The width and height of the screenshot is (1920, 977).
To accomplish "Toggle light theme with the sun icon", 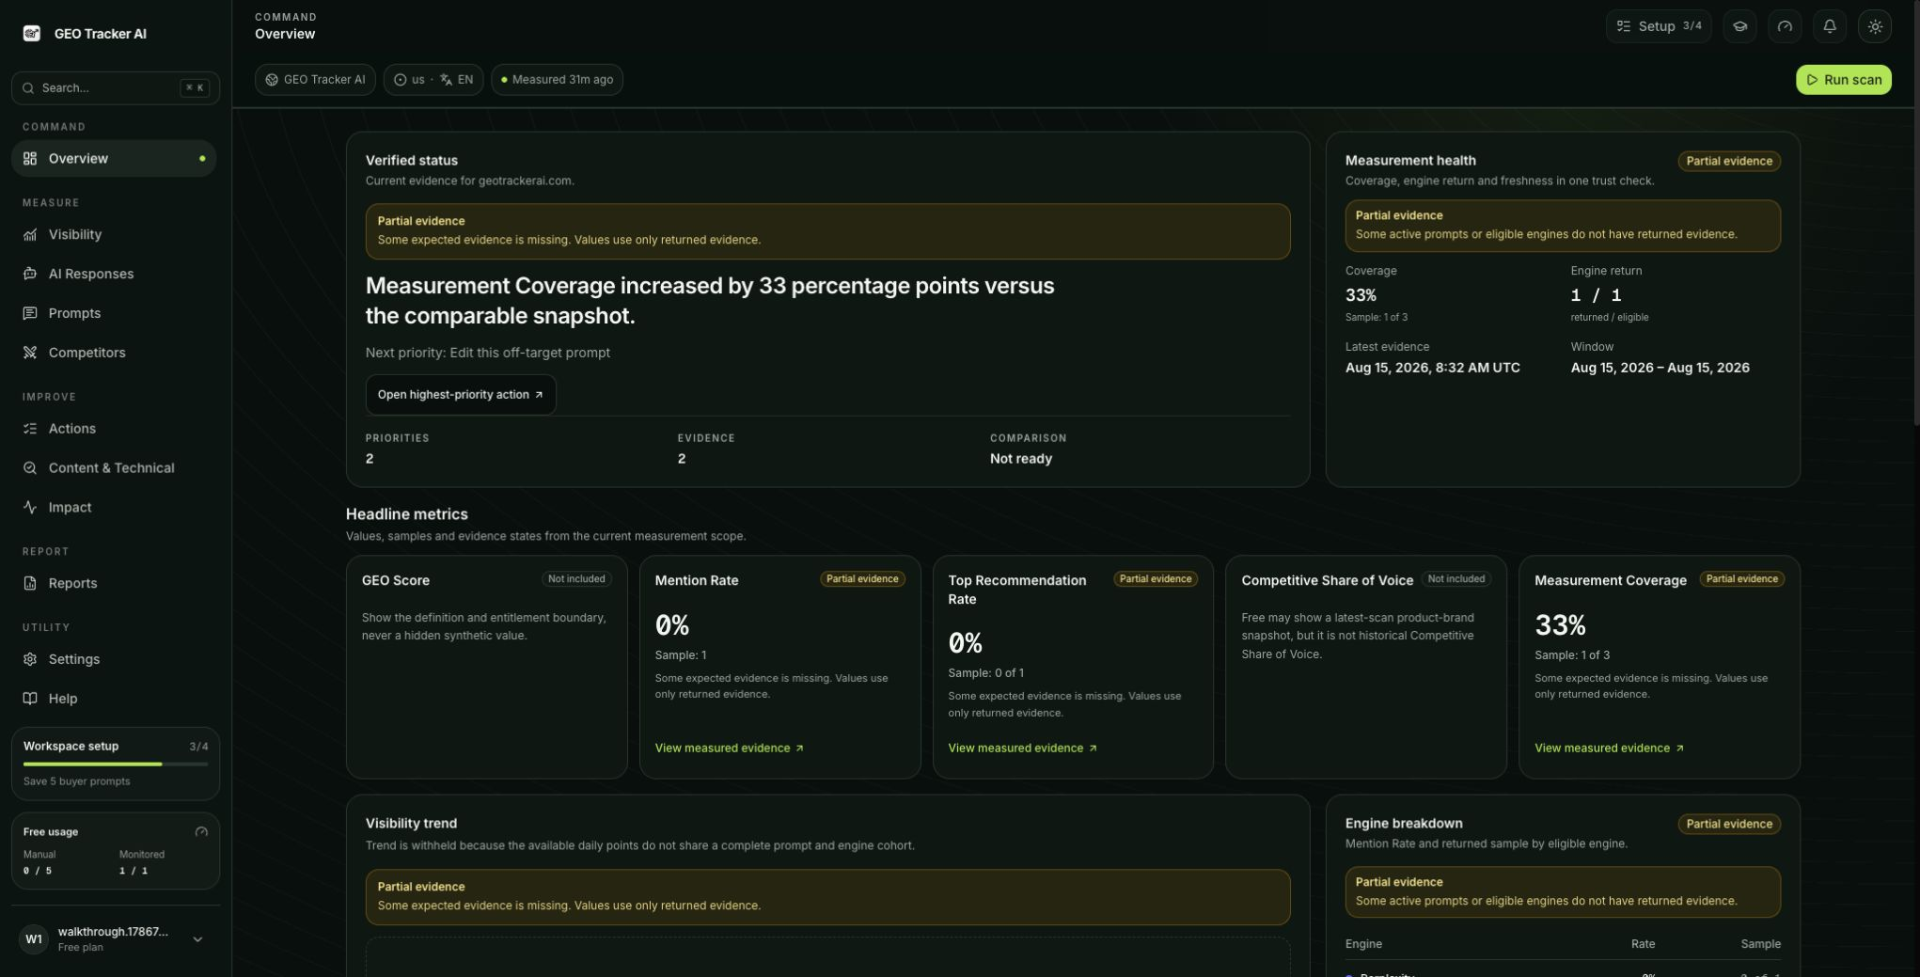I will 1875,26.
